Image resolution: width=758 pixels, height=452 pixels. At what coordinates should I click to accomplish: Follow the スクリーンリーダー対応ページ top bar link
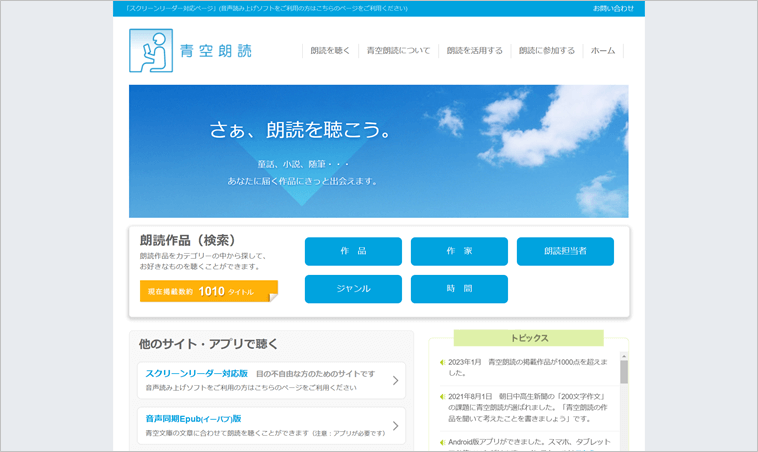coord(266,8)
